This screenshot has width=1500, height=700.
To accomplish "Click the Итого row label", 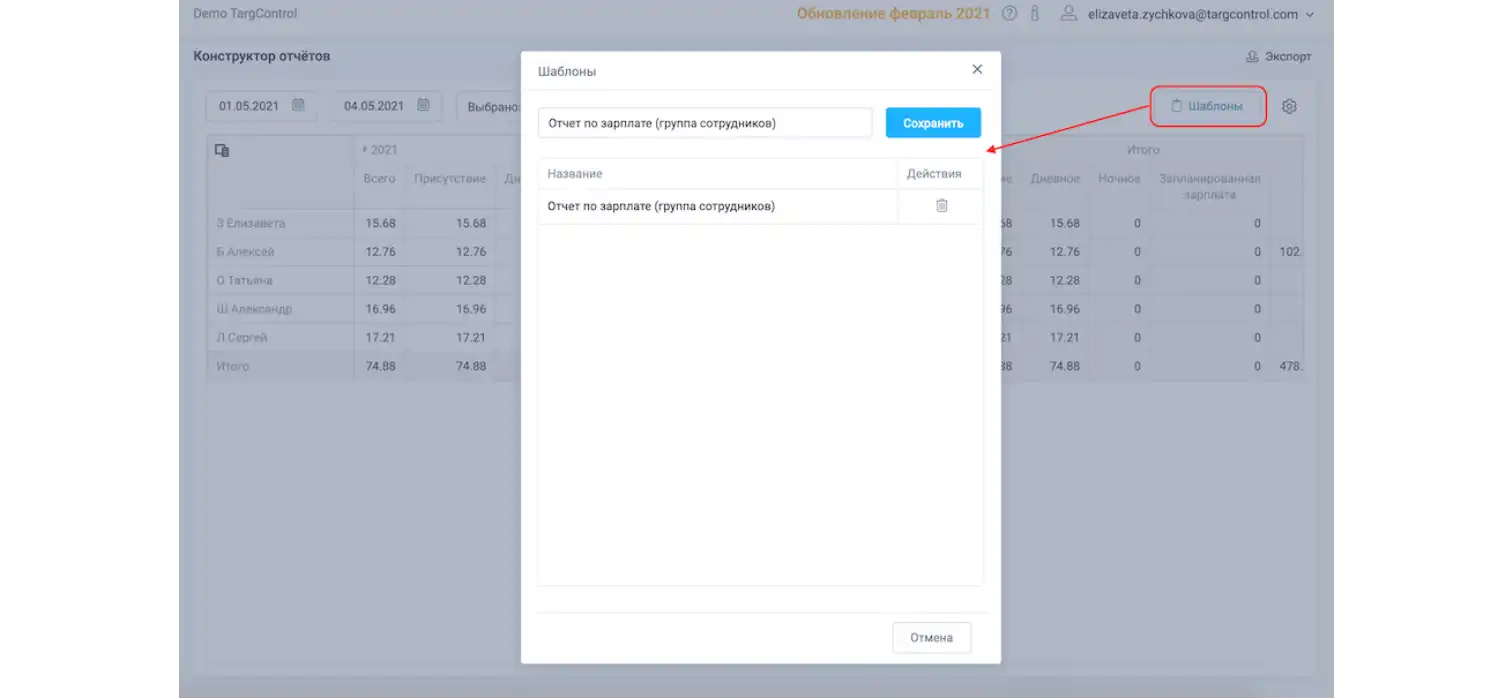I will pos(233,366).
